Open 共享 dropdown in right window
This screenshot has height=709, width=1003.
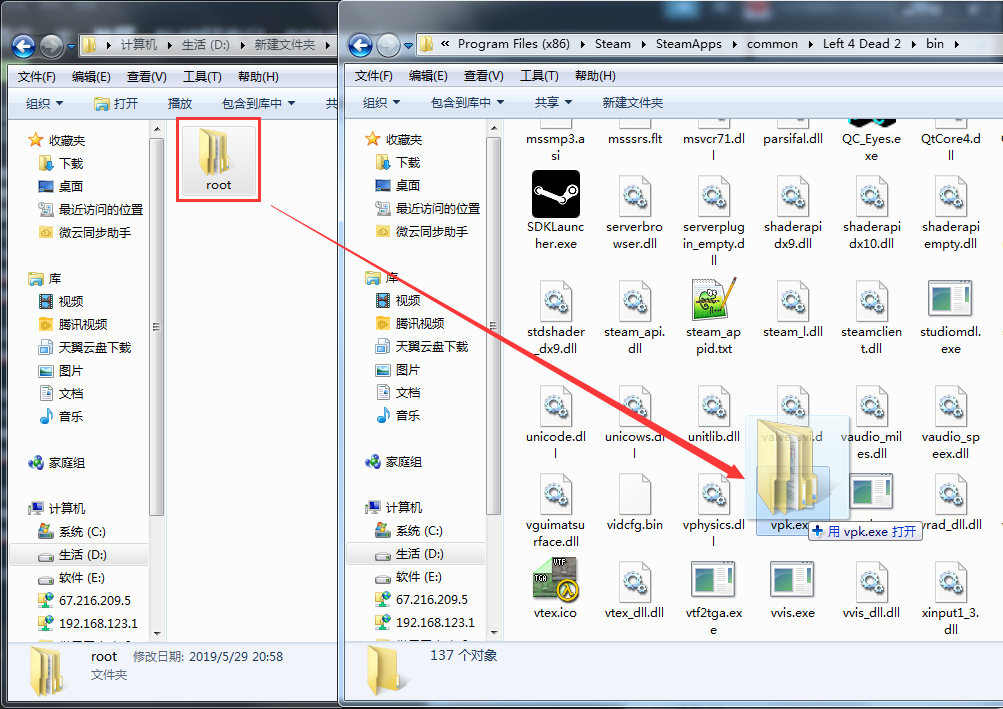tap(553, 102)
